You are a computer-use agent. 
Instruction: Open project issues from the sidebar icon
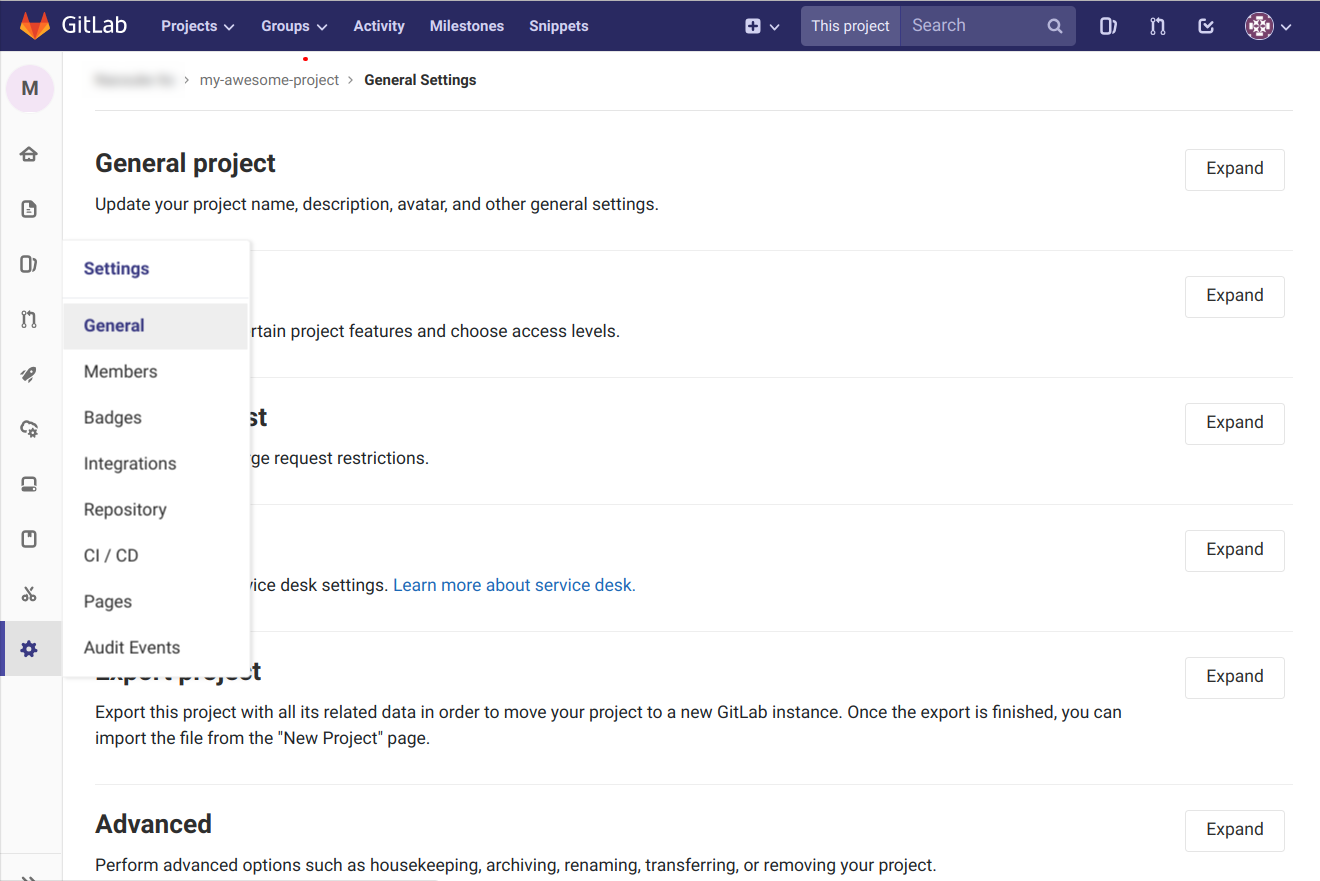(30, 263)
